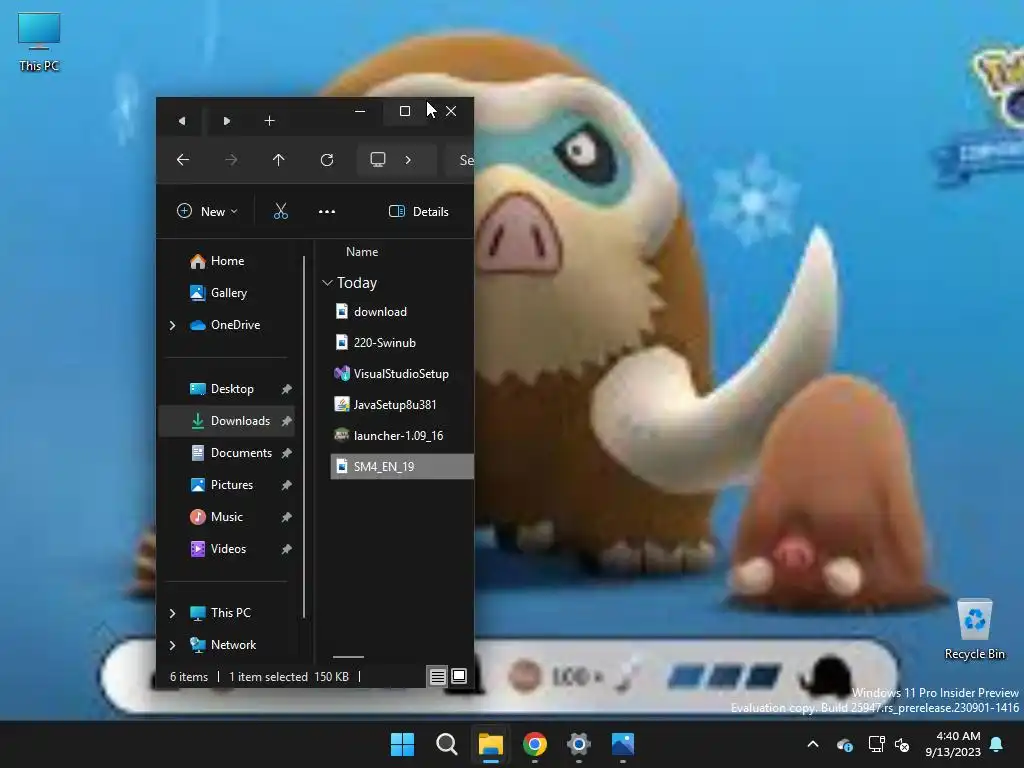Switch to large thumbnails view in status bar

point(459,676)
